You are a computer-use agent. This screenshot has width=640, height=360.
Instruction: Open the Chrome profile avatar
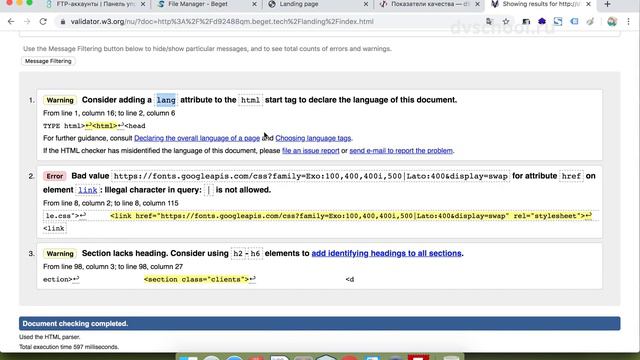point(611,22)
